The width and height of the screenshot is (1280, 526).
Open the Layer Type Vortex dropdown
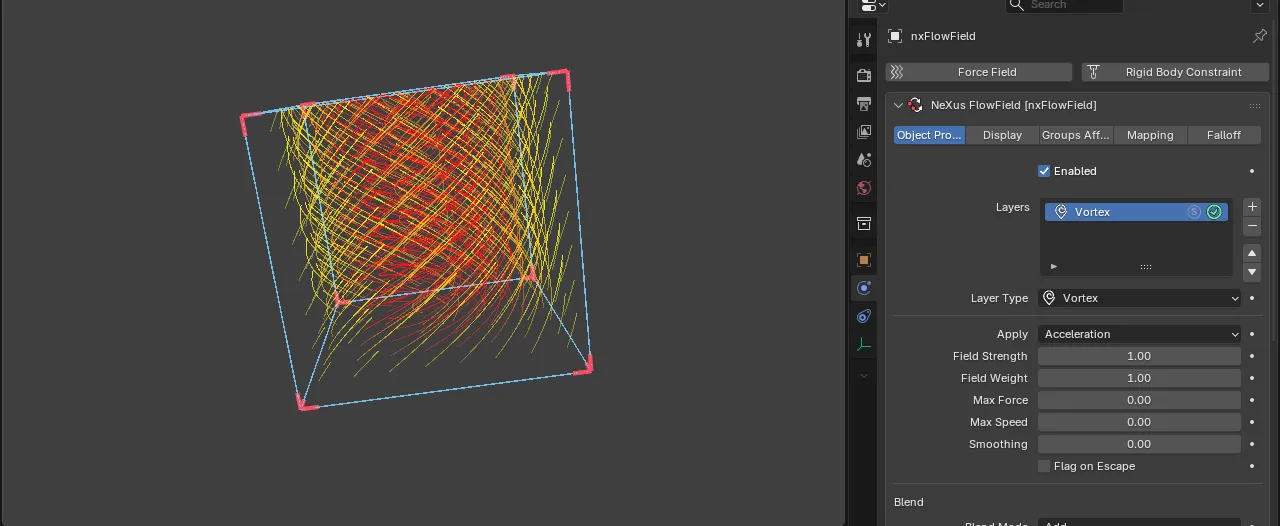(1140, 298)
